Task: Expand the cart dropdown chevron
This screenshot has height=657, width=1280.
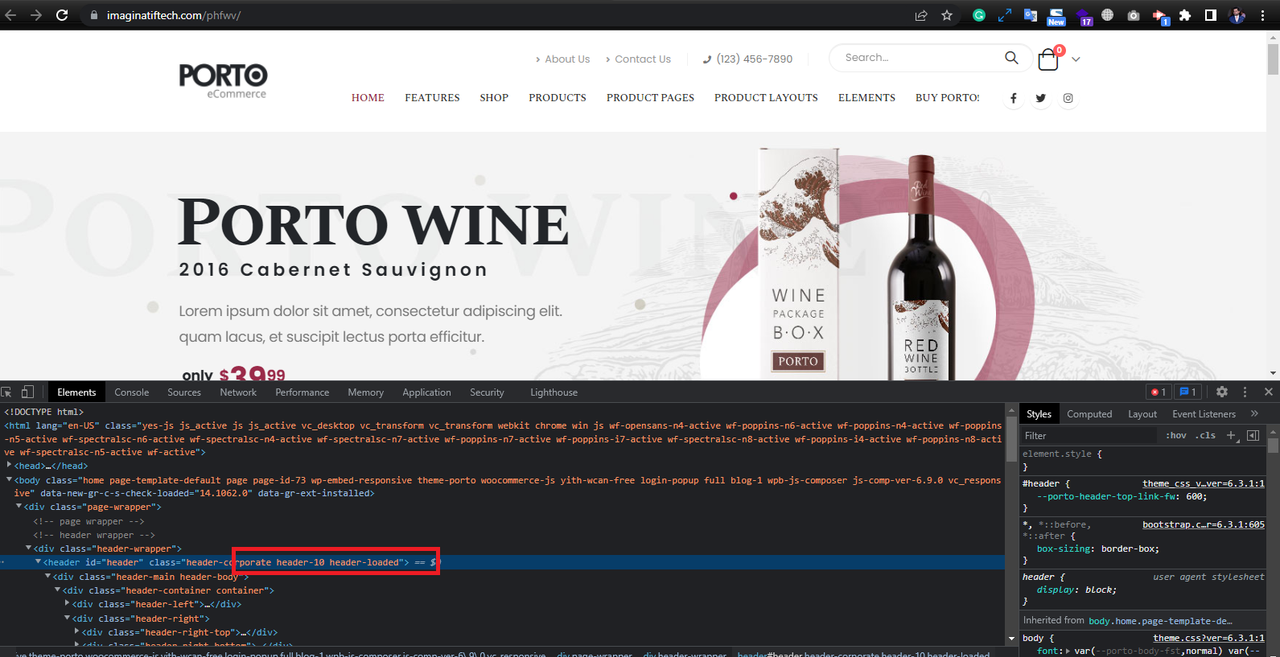Action: [x=1076, y=60]
